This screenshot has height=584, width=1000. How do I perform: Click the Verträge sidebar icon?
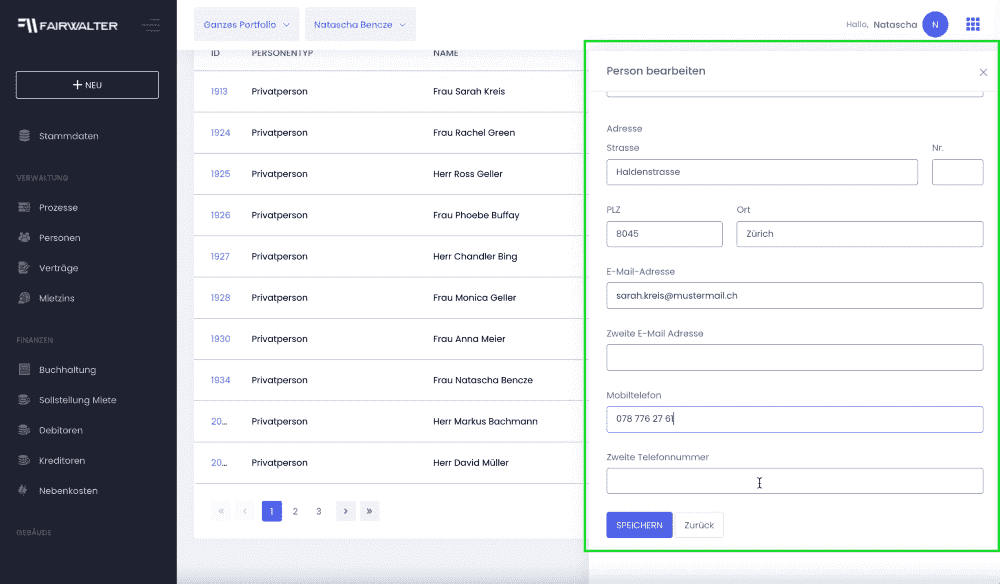pos(25,268)
